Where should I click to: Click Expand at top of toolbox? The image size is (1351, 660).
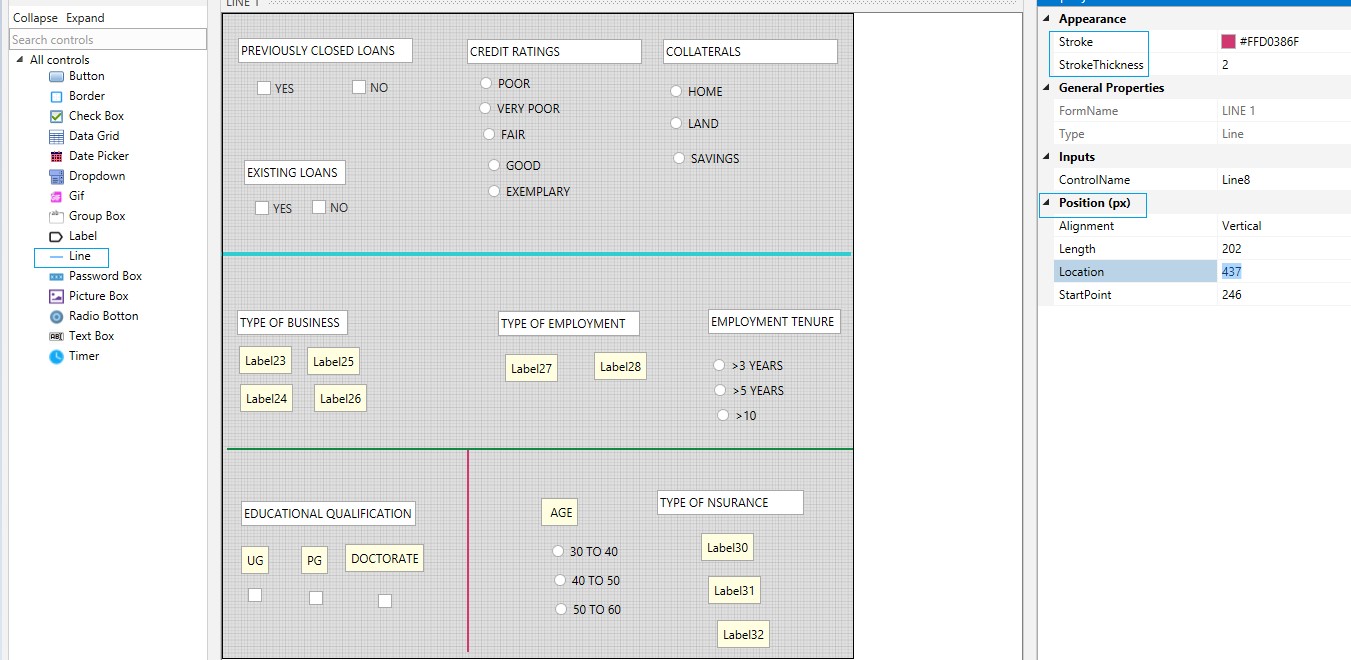click(x=85, y=18)
